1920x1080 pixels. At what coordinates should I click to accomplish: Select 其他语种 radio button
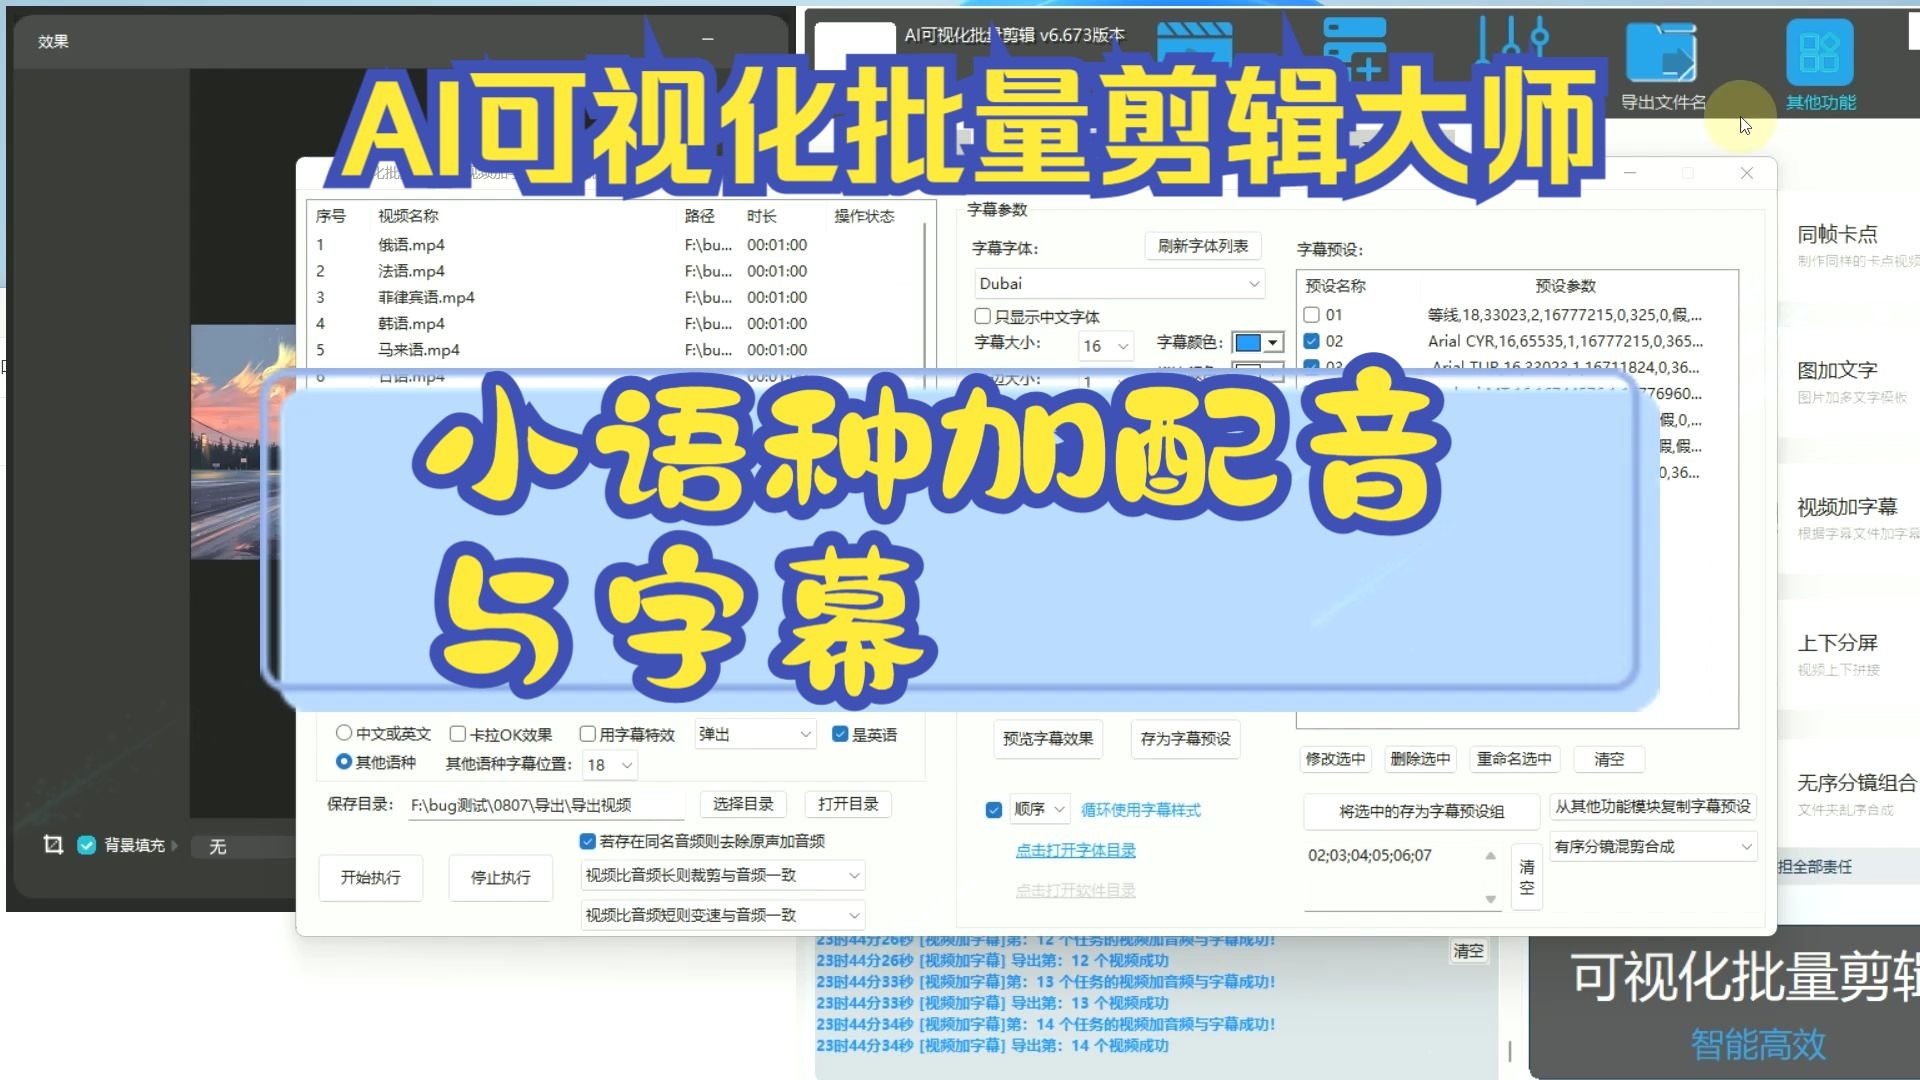[344, 761]
